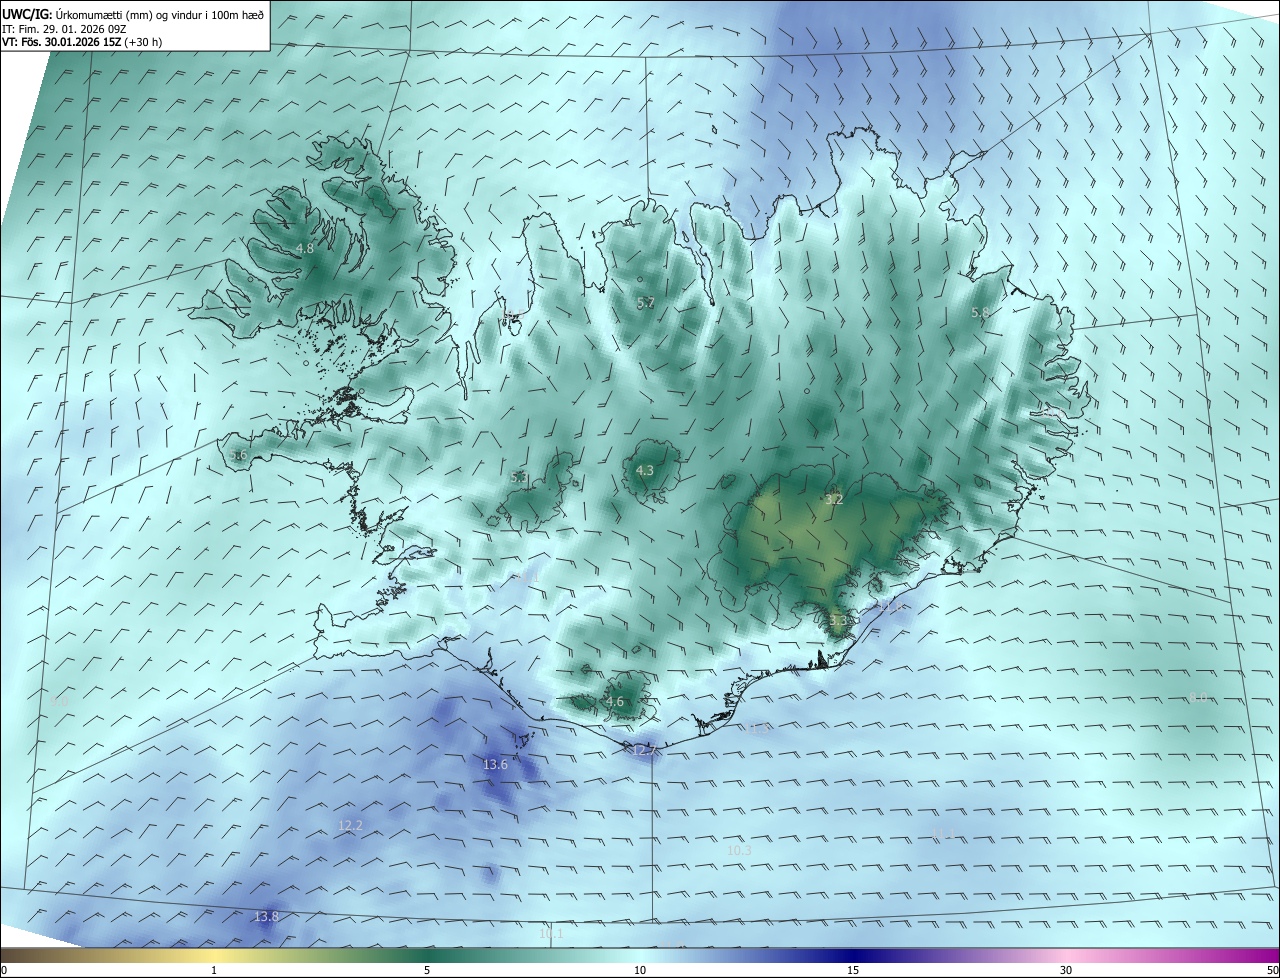The image size is (1280, 978).
Task: Click the 4.3 value on the central glacier
Action: 645,470
